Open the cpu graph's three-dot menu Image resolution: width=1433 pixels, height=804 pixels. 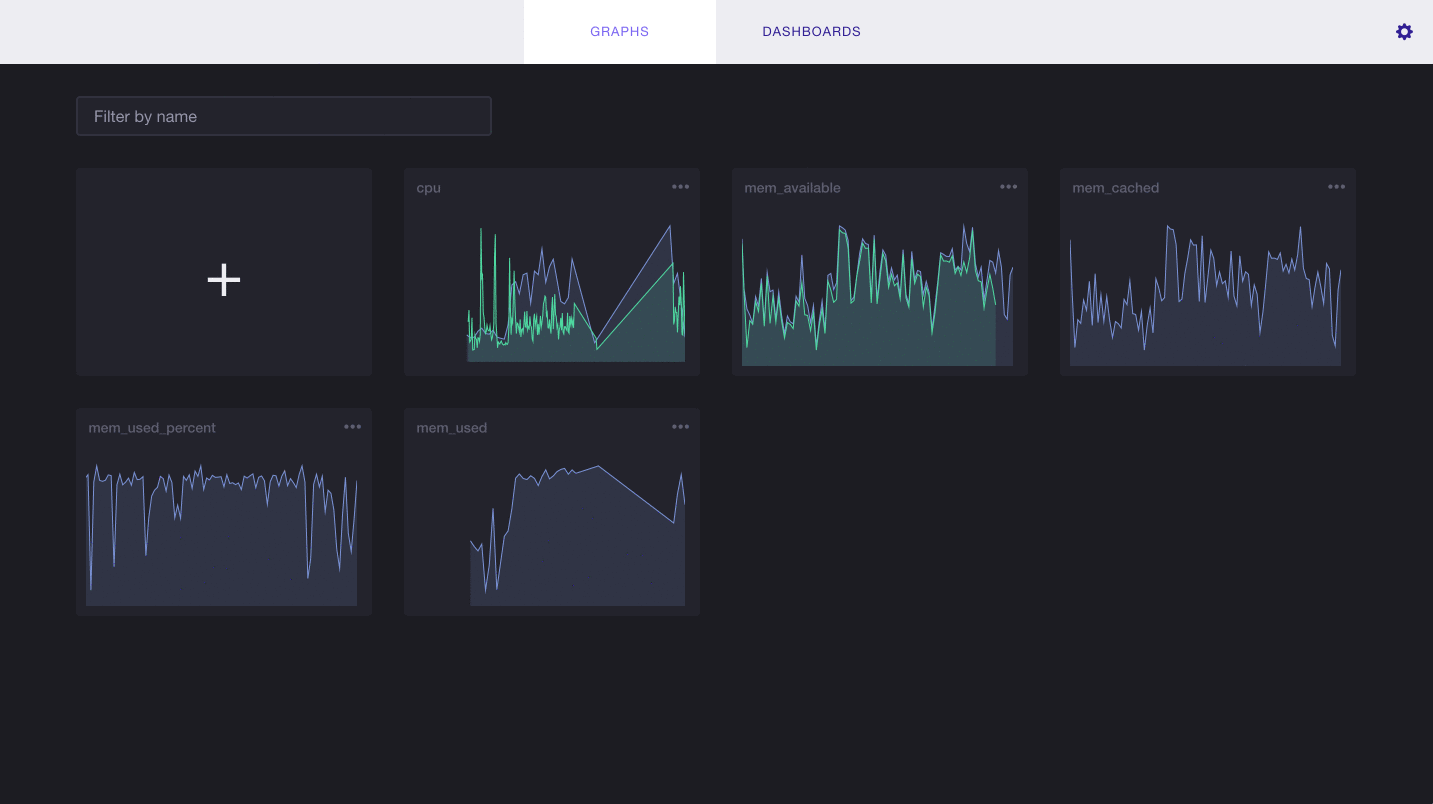coord(681,187)
